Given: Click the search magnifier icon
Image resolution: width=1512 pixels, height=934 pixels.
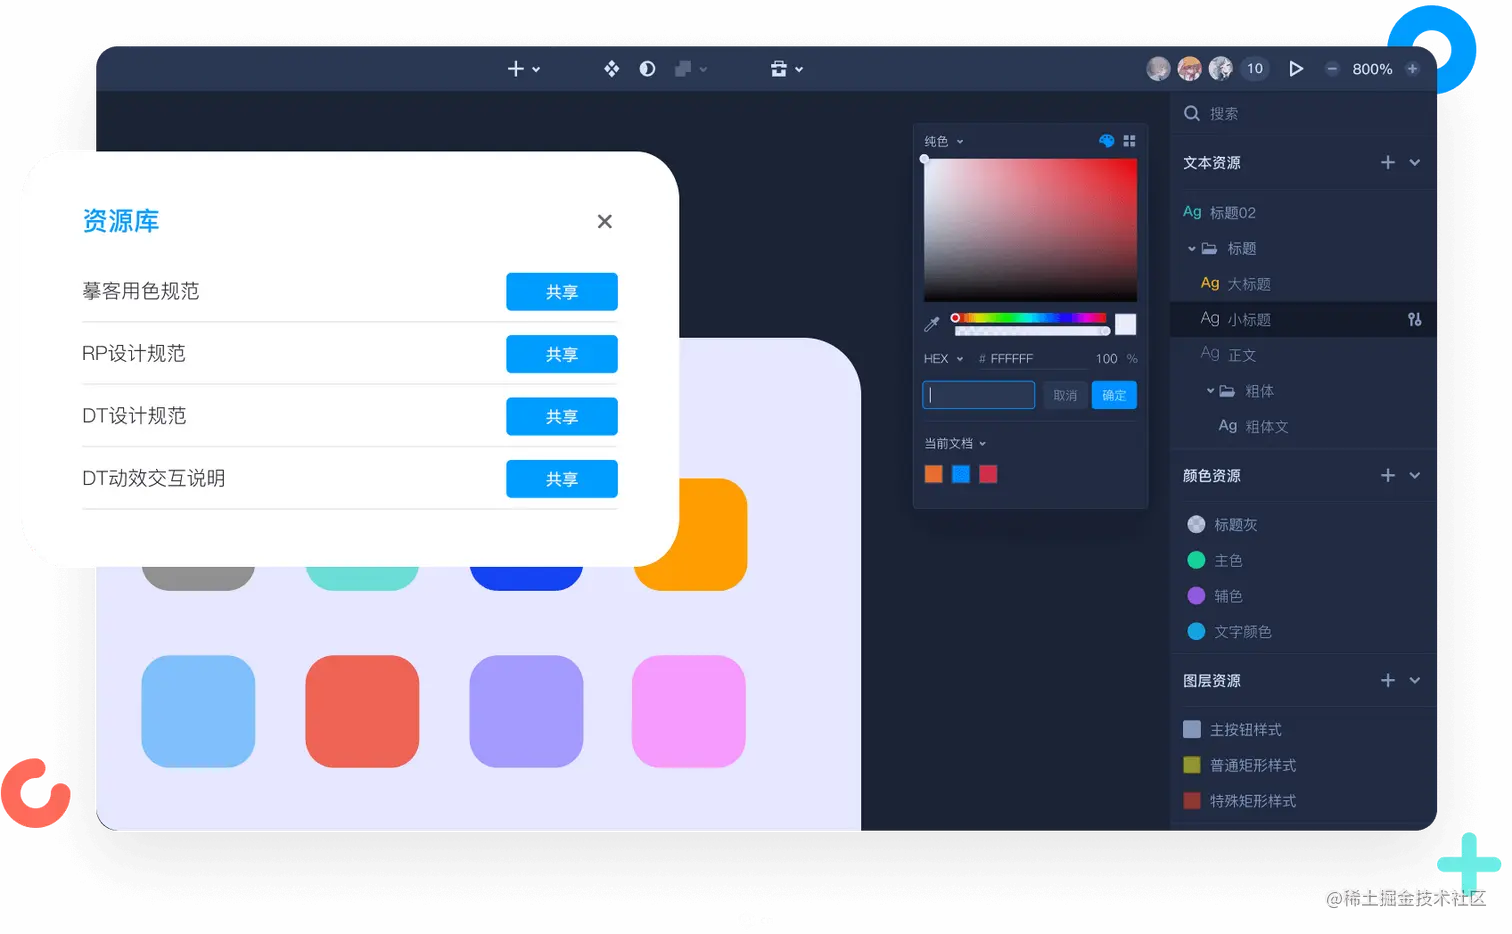Looking at the screenshot, I should point(1192,113).
